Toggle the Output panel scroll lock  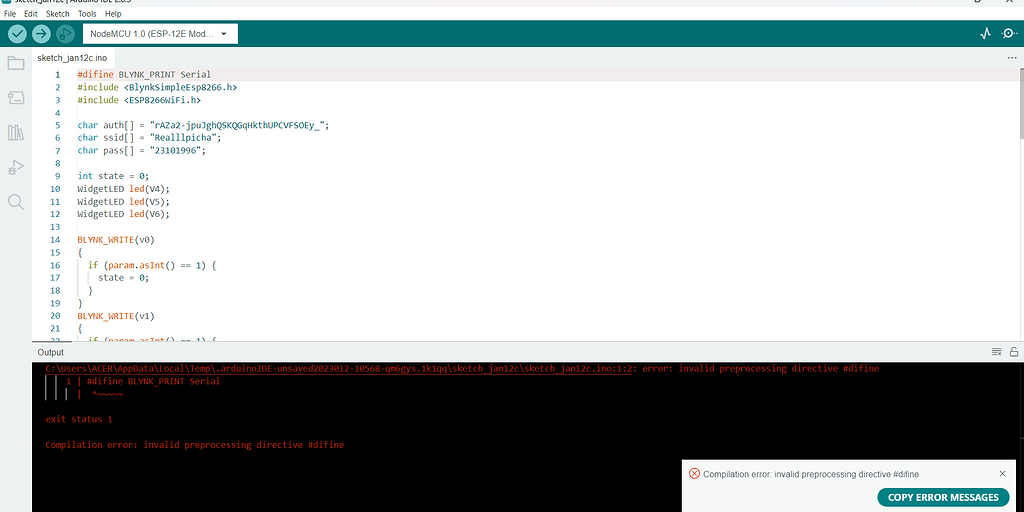(x=1014, y=352)
